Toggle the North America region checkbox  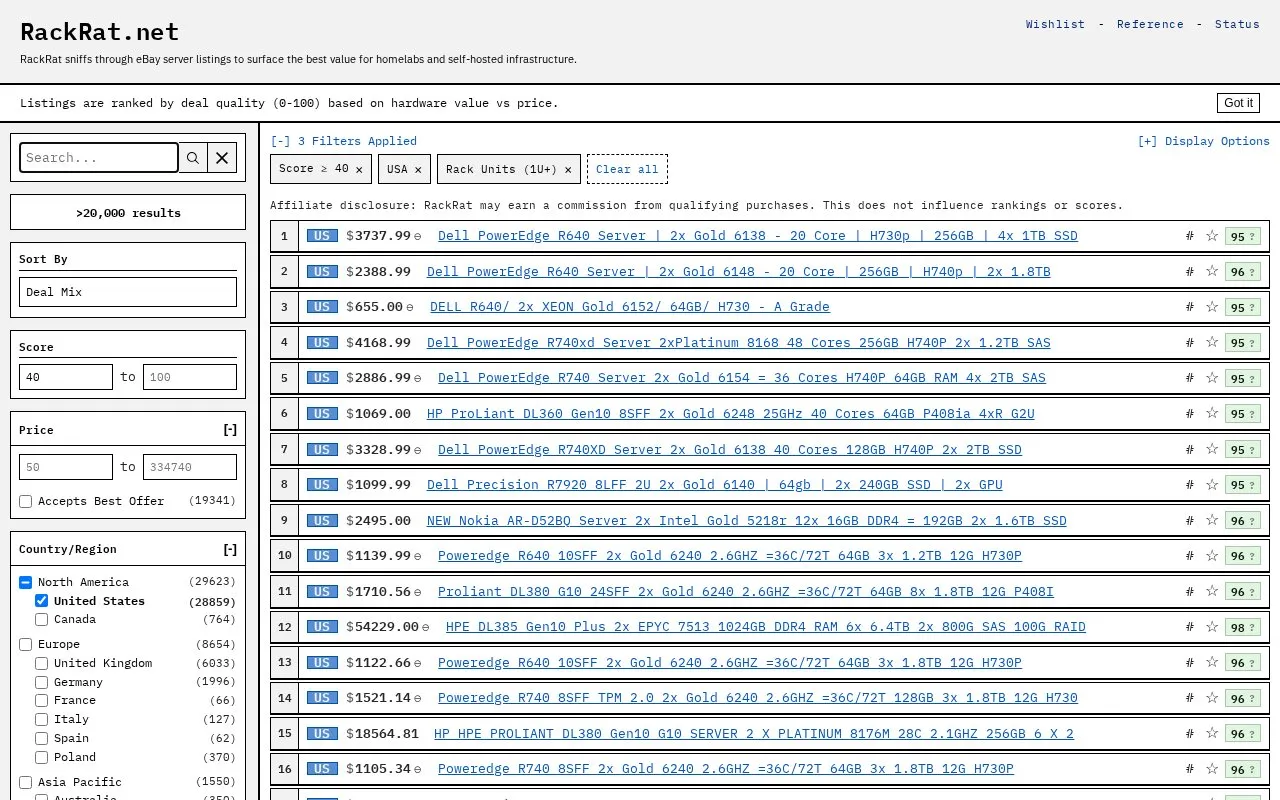click(x=26, y=582)
